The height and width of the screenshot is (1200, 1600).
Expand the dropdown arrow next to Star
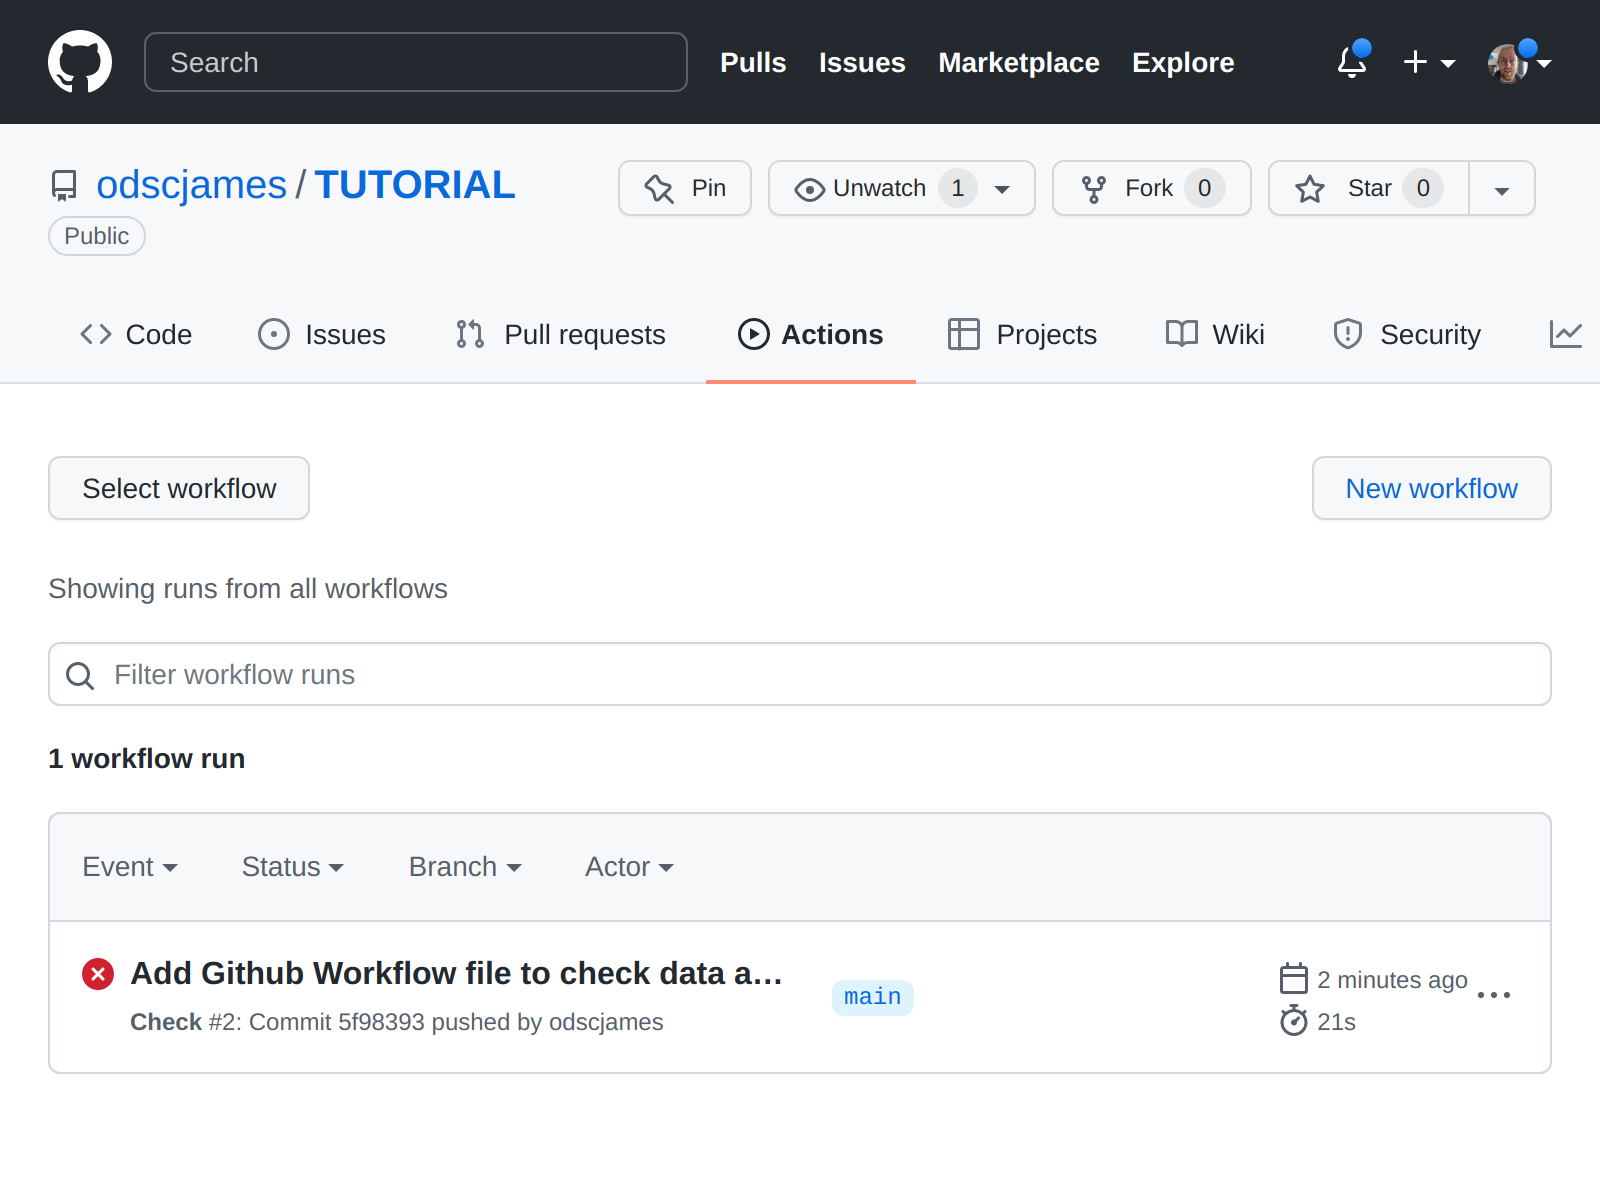point(1502,188)
